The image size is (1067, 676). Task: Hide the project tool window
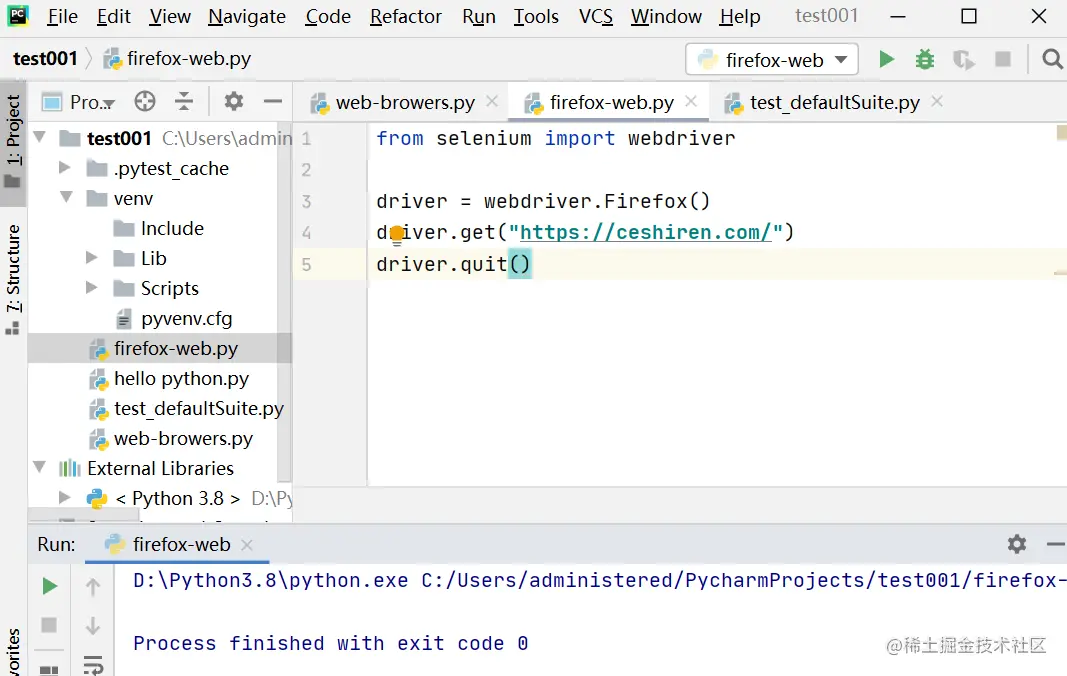(x=273, y=101)
